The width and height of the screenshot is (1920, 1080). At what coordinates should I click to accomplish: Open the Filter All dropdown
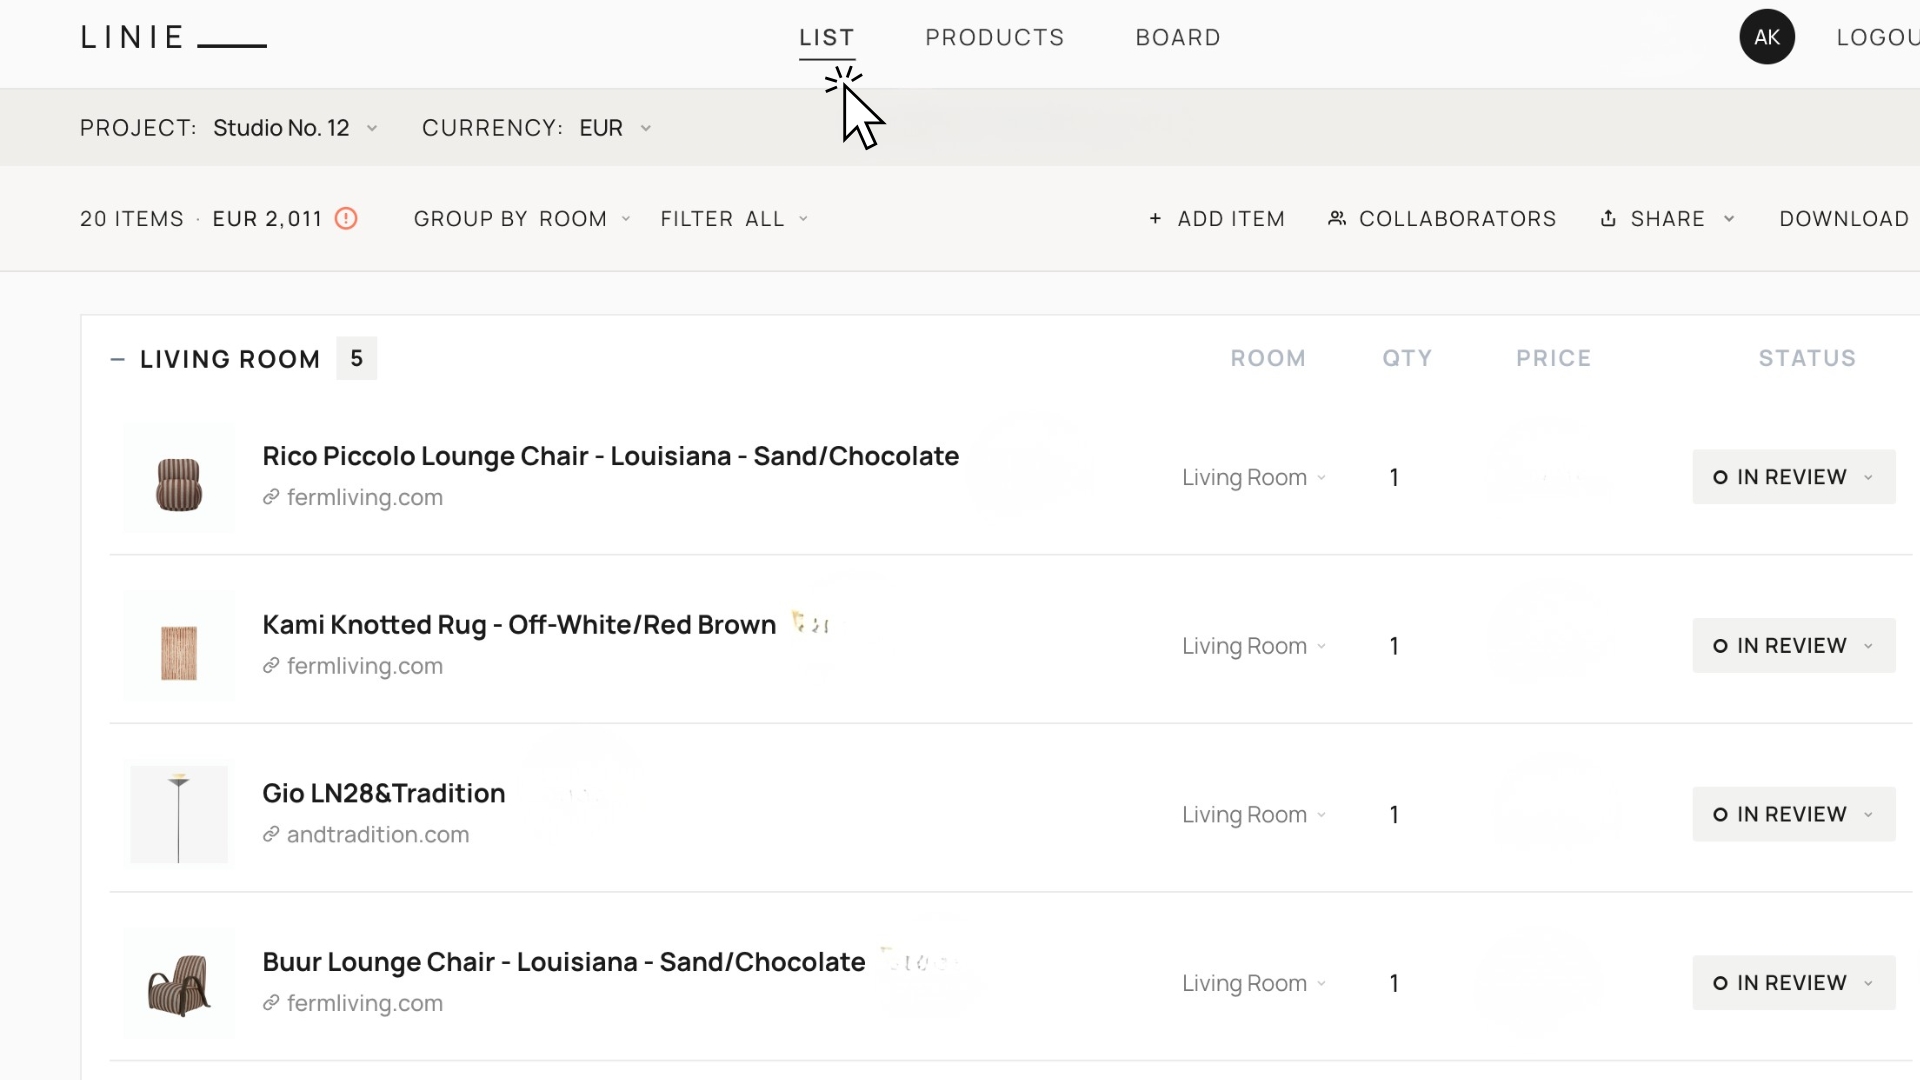(734, 219)
